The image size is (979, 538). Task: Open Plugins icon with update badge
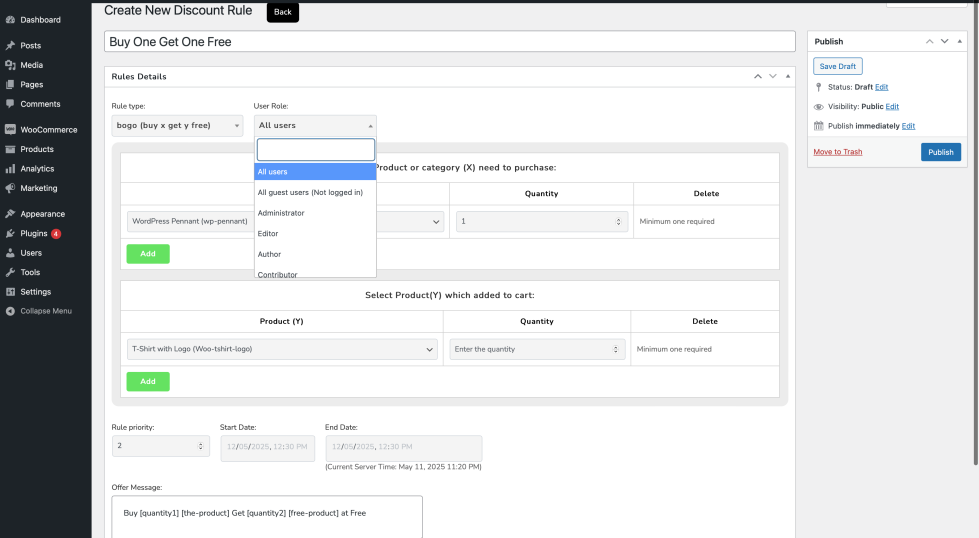point(10,234)
